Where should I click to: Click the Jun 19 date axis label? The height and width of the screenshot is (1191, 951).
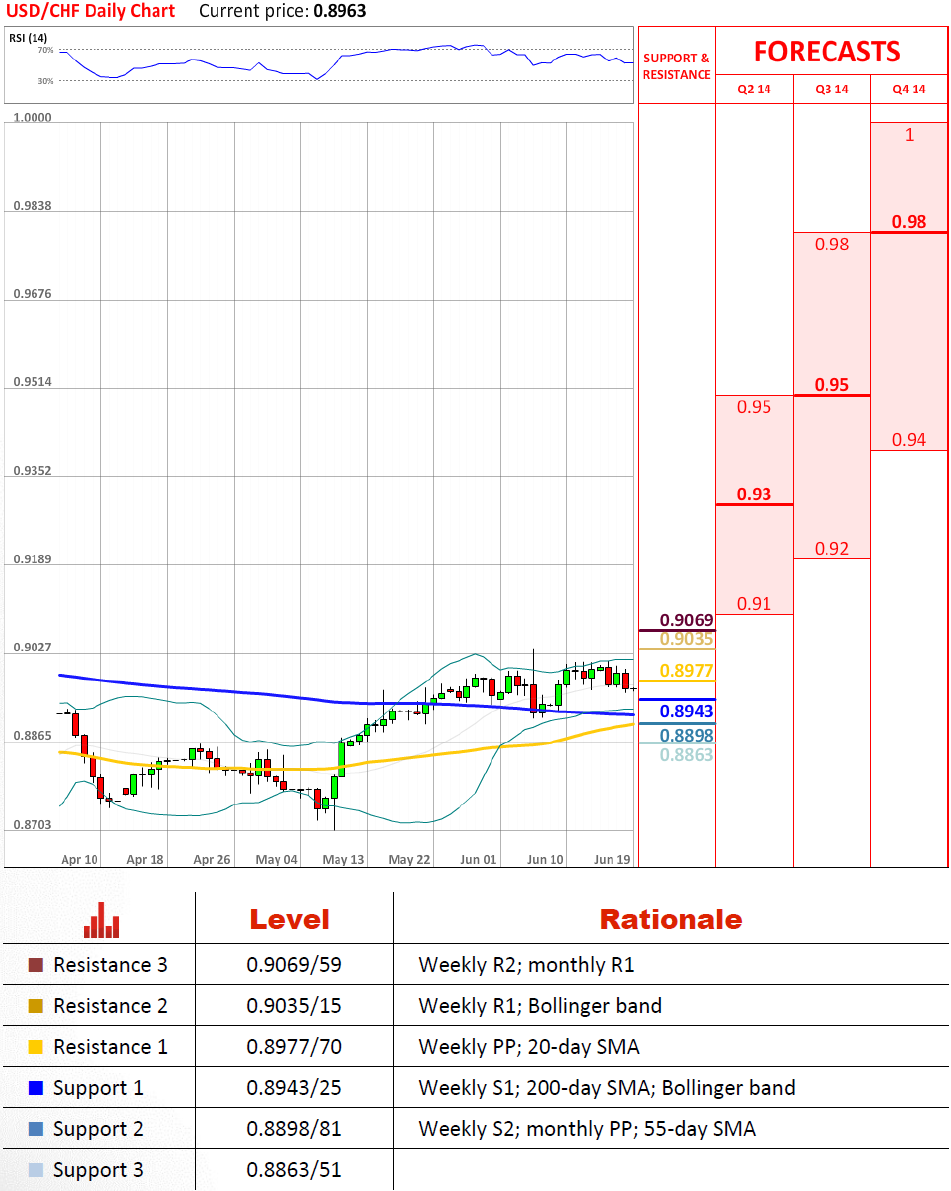[x=612, y=859]
